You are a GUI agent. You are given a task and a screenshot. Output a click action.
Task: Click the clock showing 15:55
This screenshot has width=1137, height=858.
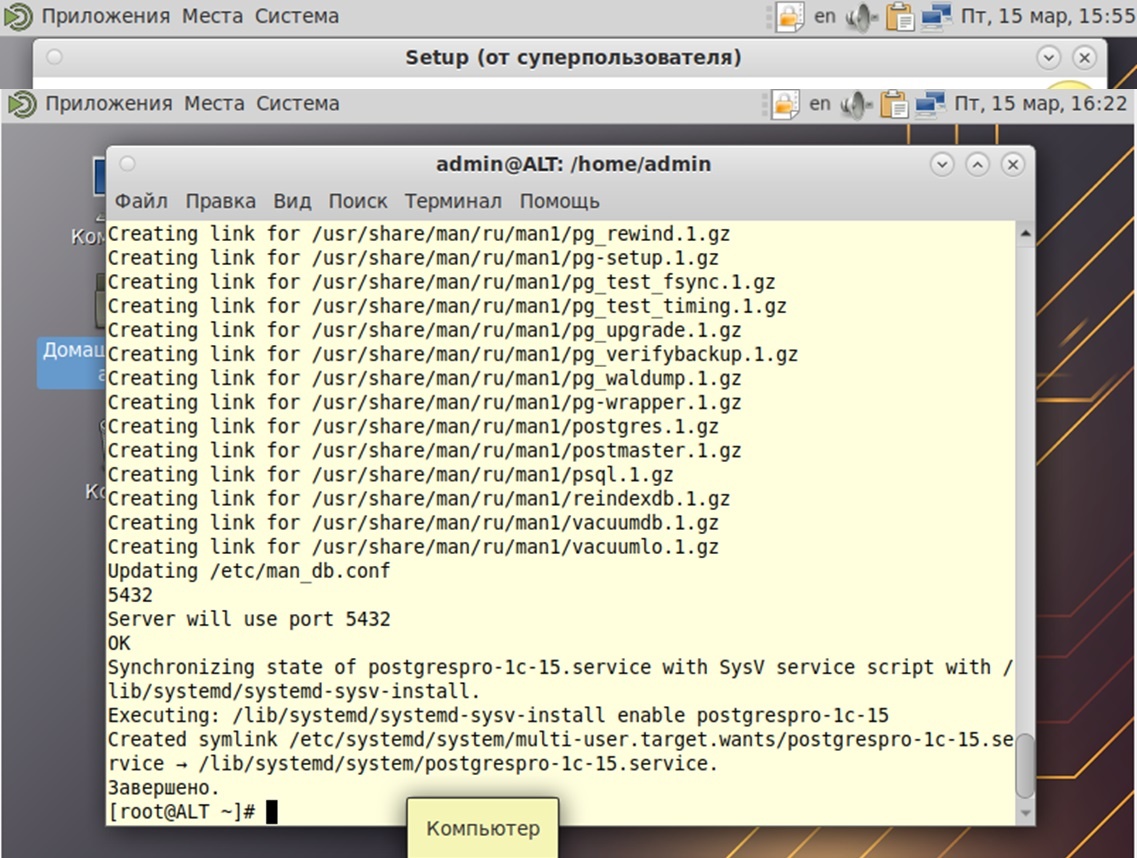[1047, 16]
